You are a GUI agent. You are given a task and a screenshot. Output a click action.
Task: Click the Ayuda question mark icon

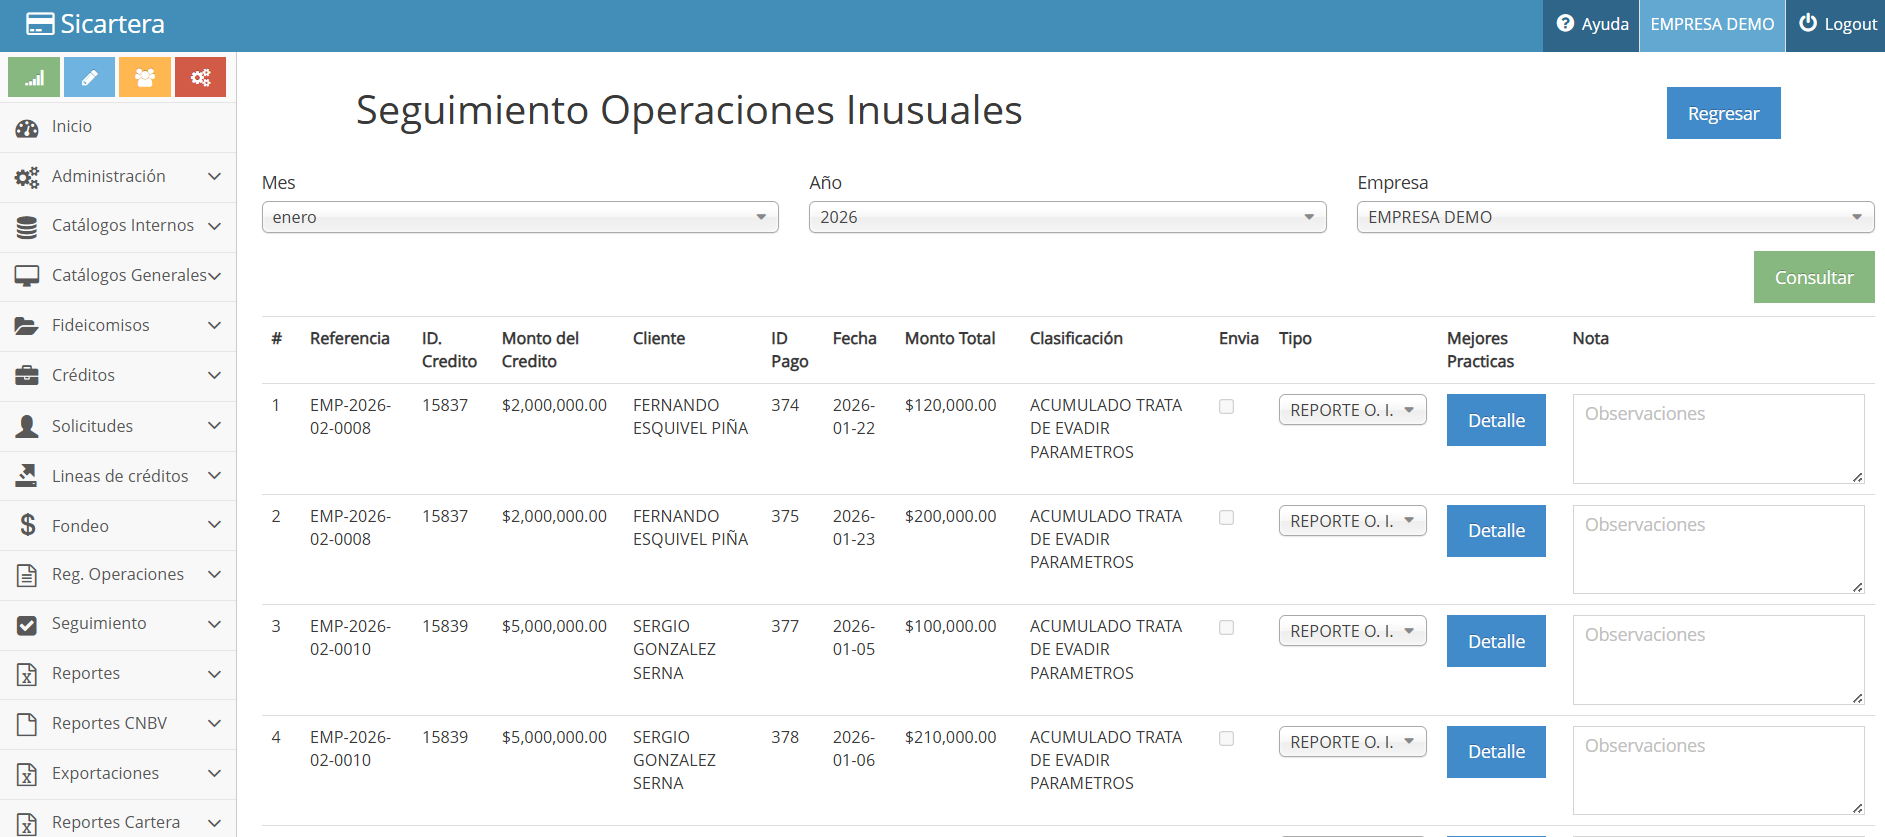pos(1565,23)
